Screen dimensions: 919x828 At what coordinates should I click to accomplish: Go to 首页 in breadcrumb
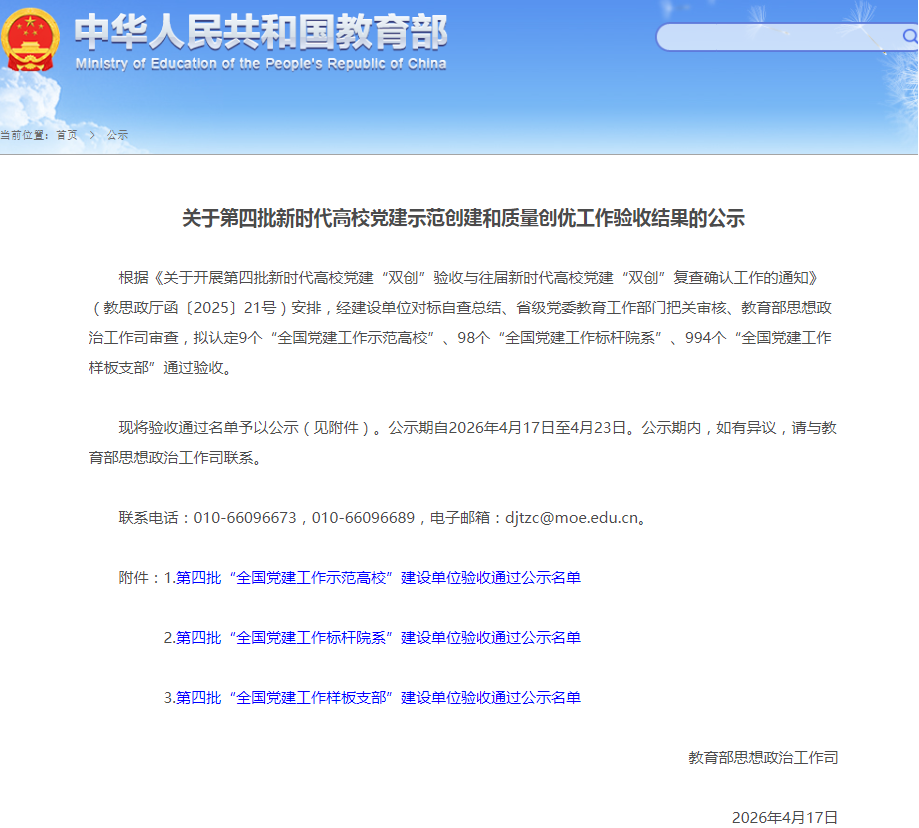[x=67, y=135]
